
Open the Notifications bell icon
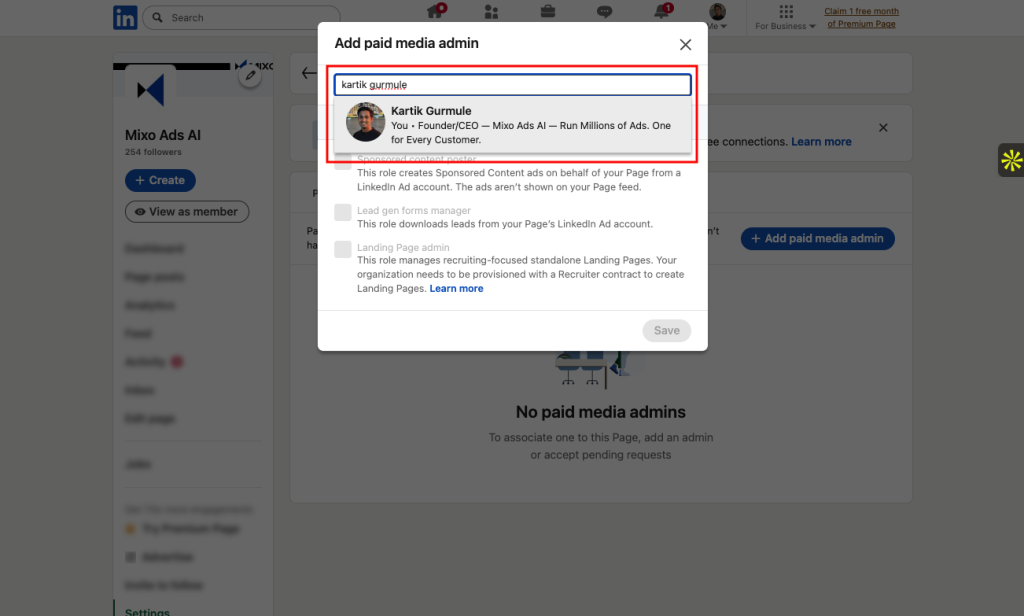pos(662,11)
